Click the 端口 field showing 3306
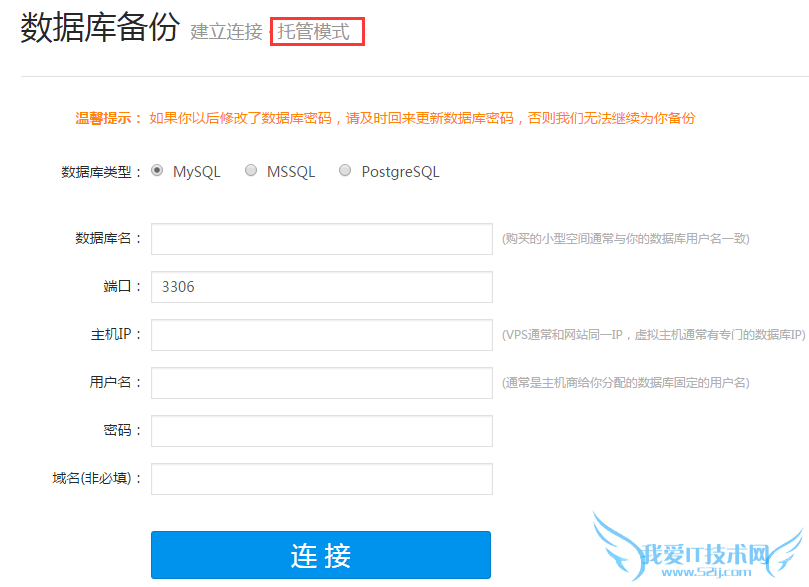 pyautogui.click(x=321, y=287)
